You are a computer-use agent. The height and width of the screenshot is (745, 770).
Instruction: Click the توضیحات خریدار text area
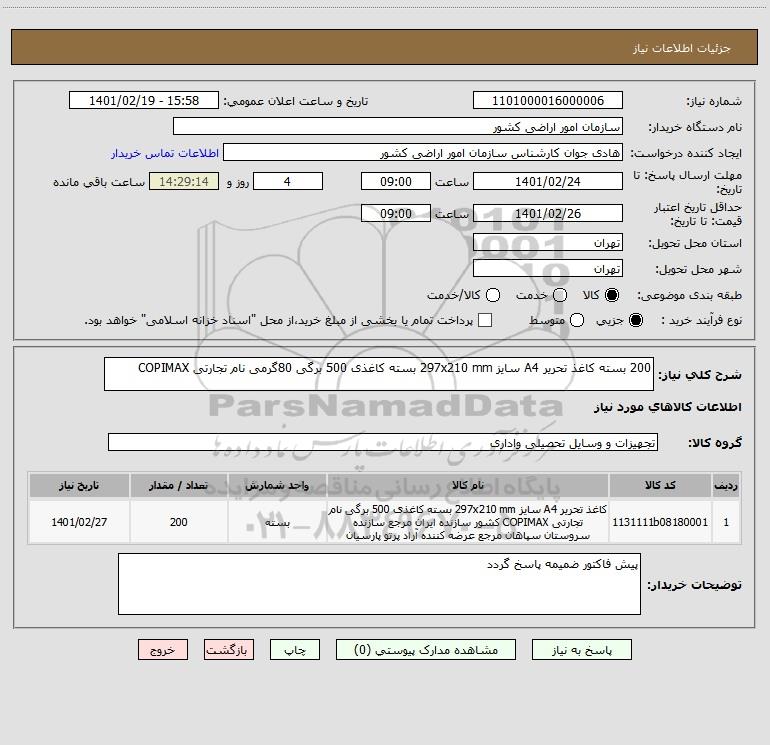379,584
